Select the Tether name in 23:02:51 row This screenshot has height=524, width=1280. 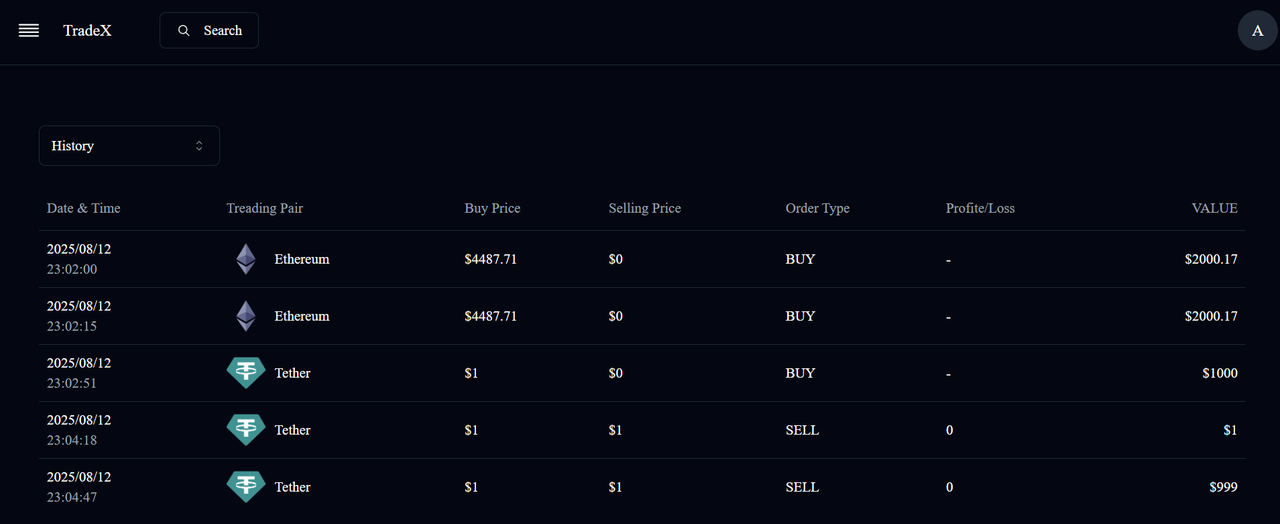pyautogui.click(x=293, y=373)
